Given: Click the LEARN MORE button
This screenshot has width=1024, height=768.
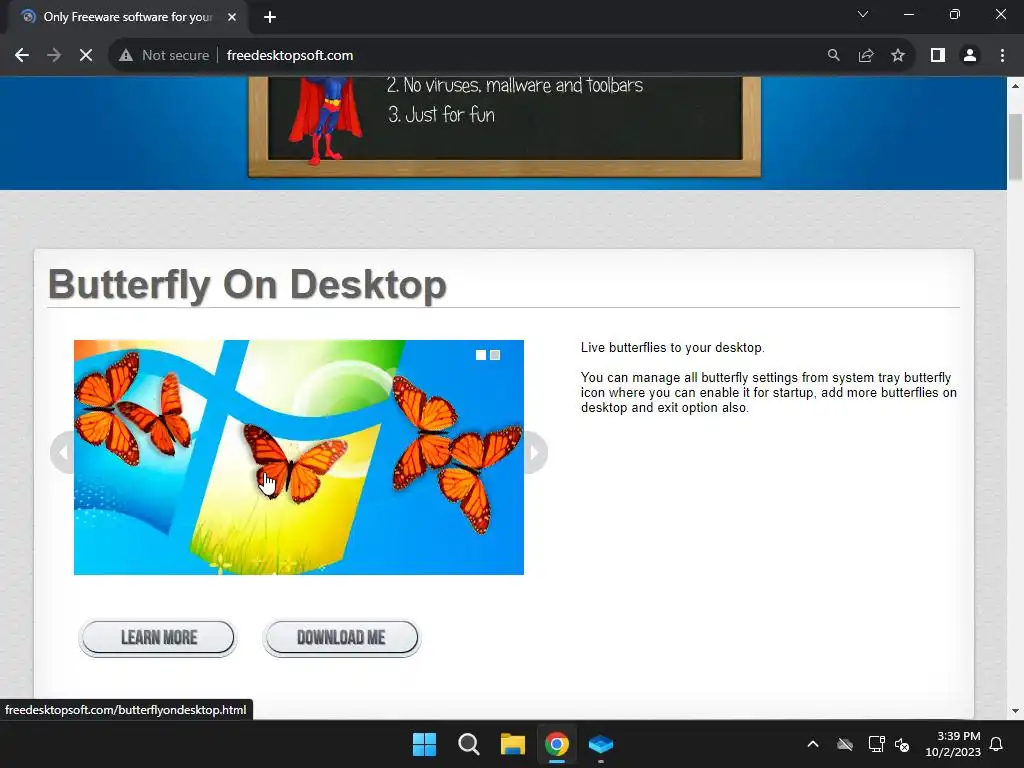Looking at the screenshot, I should [x=158, y=637].
